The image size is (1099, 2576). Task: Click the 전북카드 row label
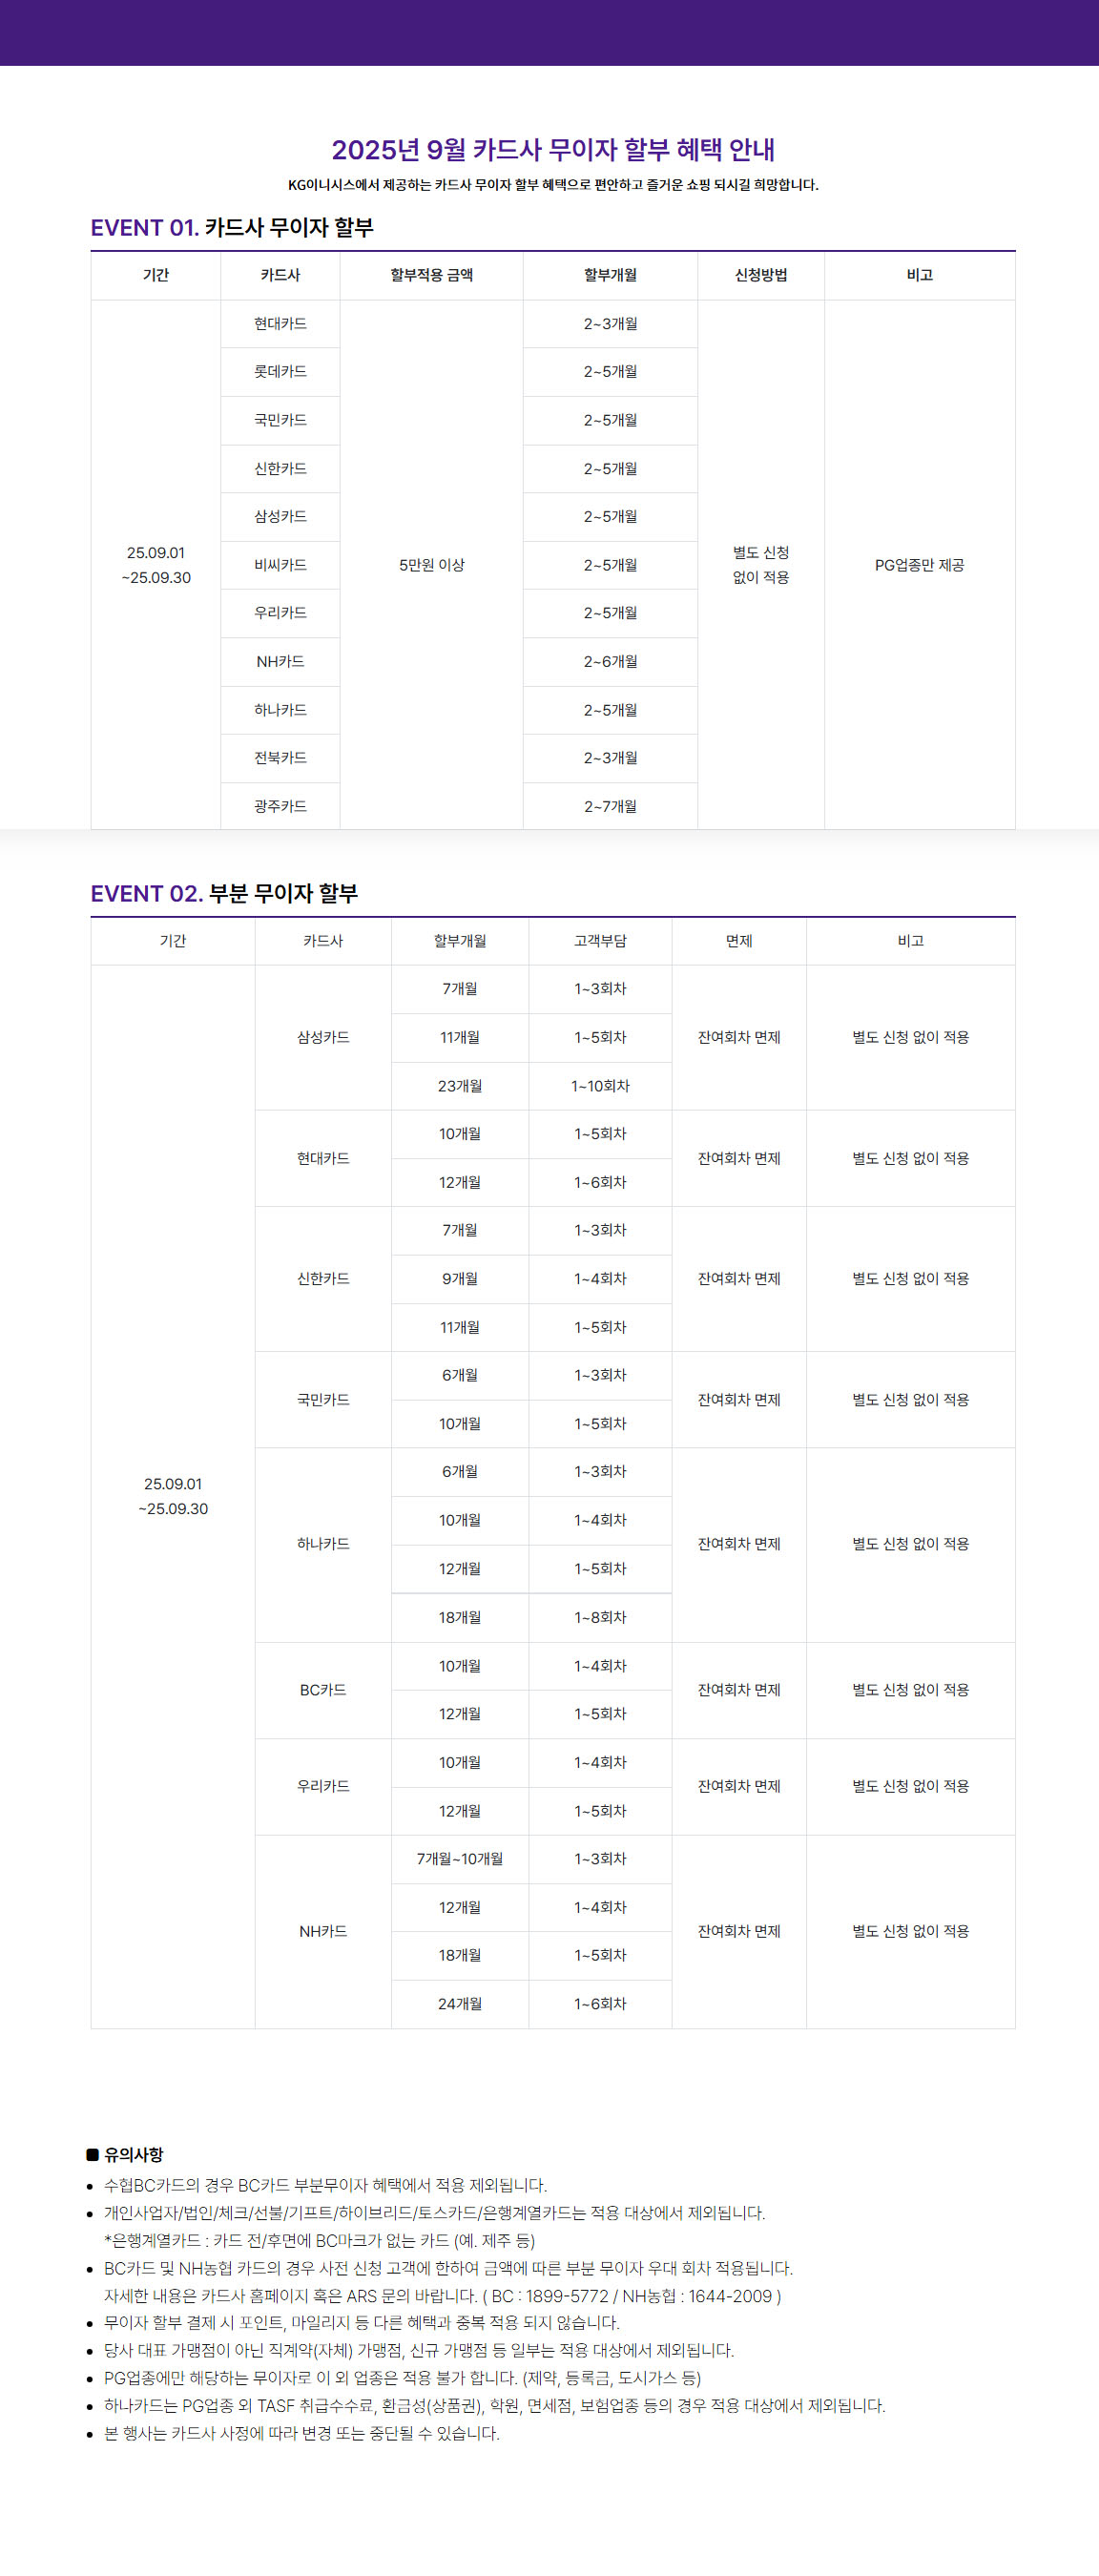click(280, 758)
